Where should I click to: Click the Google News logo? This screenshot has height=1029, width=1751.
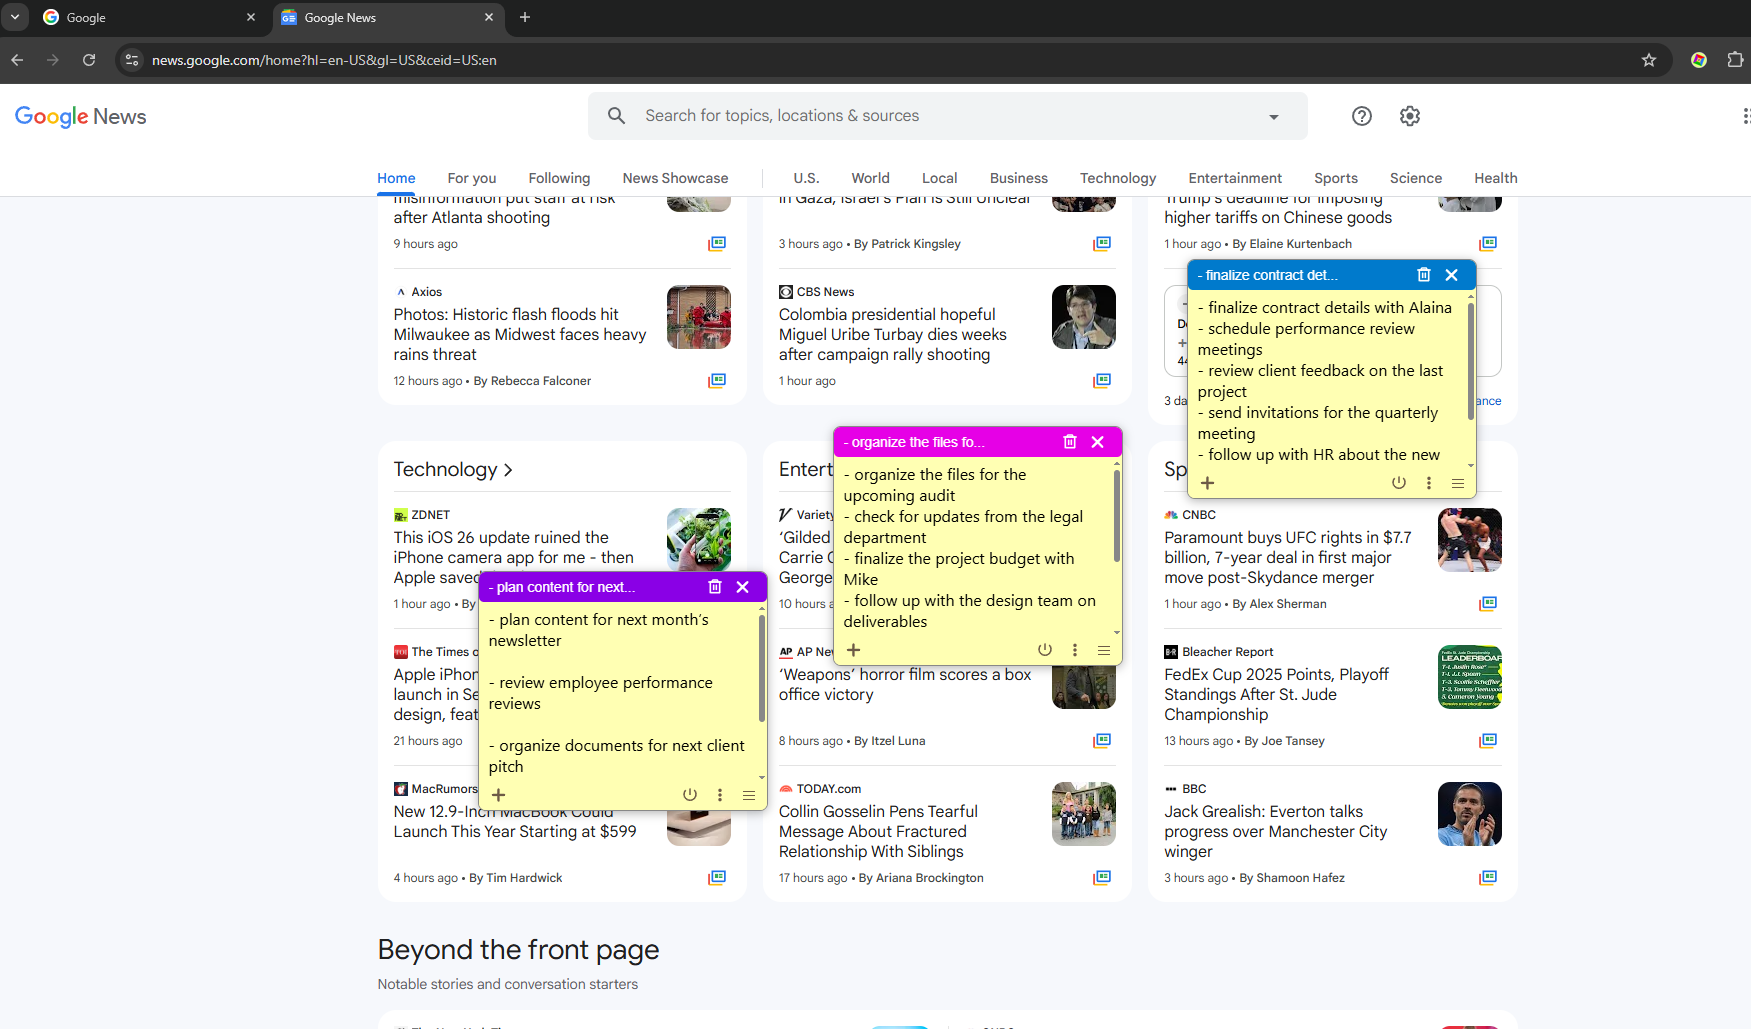point(81,117)
